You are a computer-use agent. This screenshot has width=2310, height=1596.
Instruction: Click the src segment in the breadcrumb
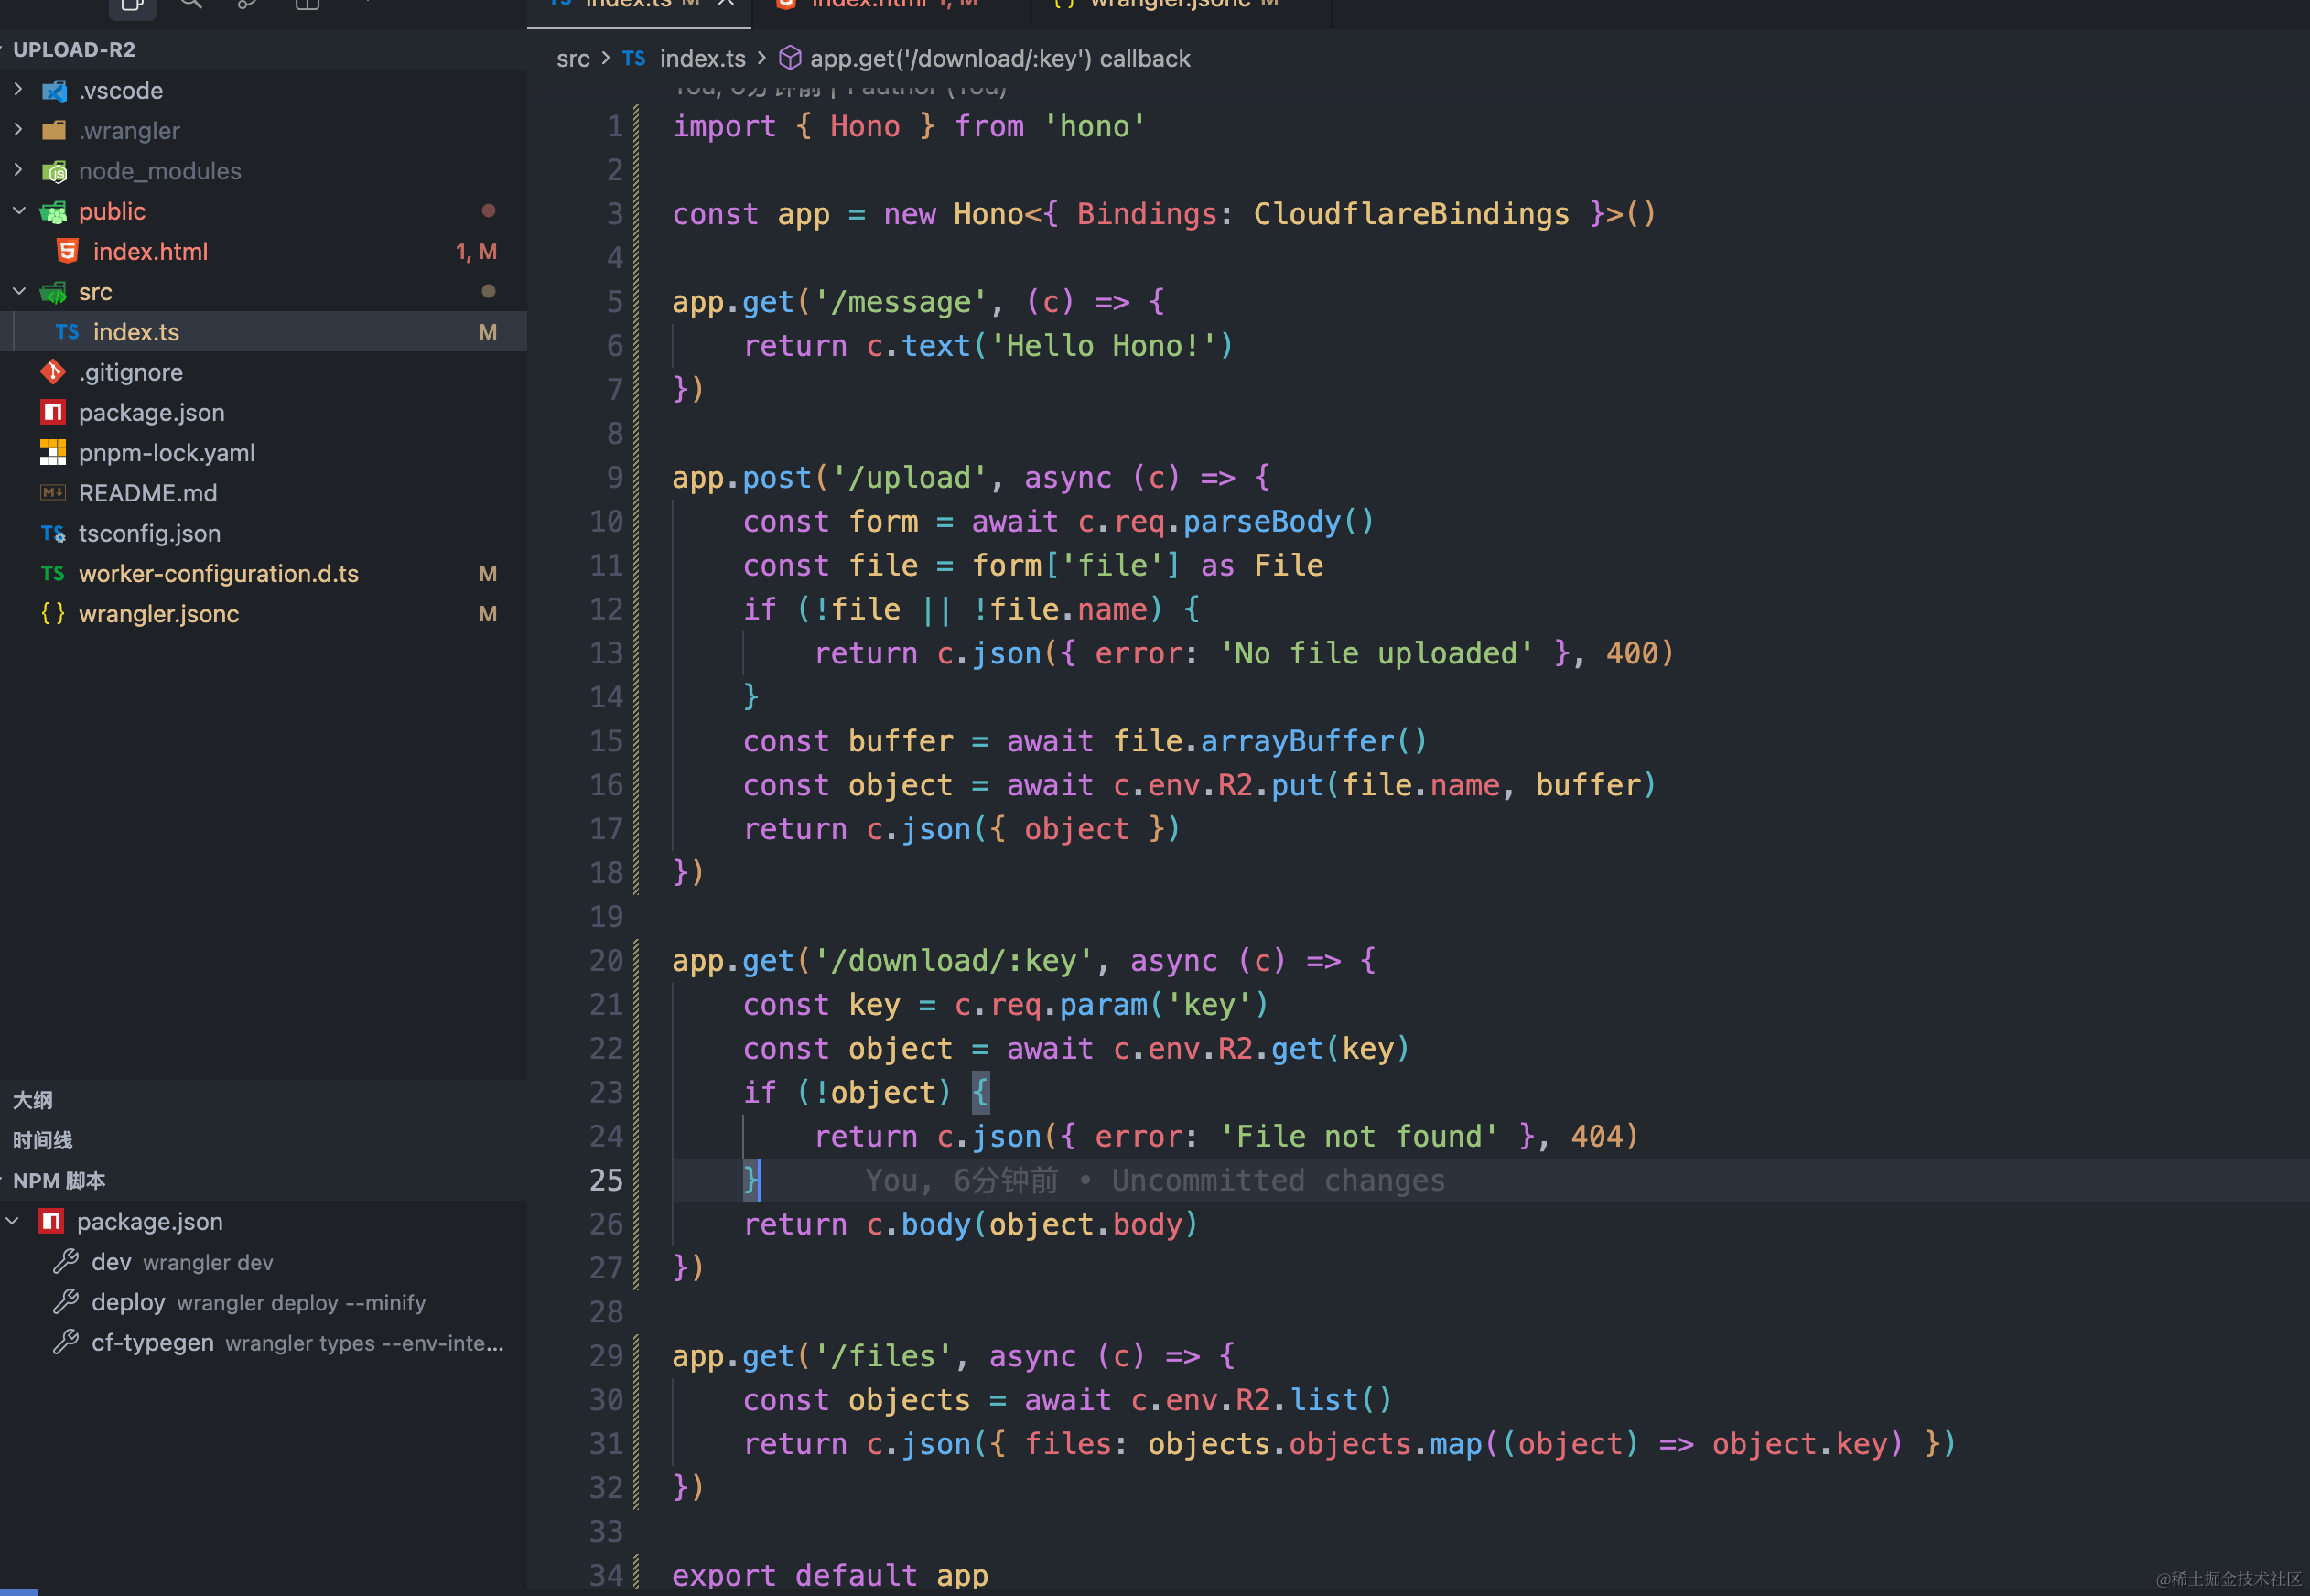[573, 58]
